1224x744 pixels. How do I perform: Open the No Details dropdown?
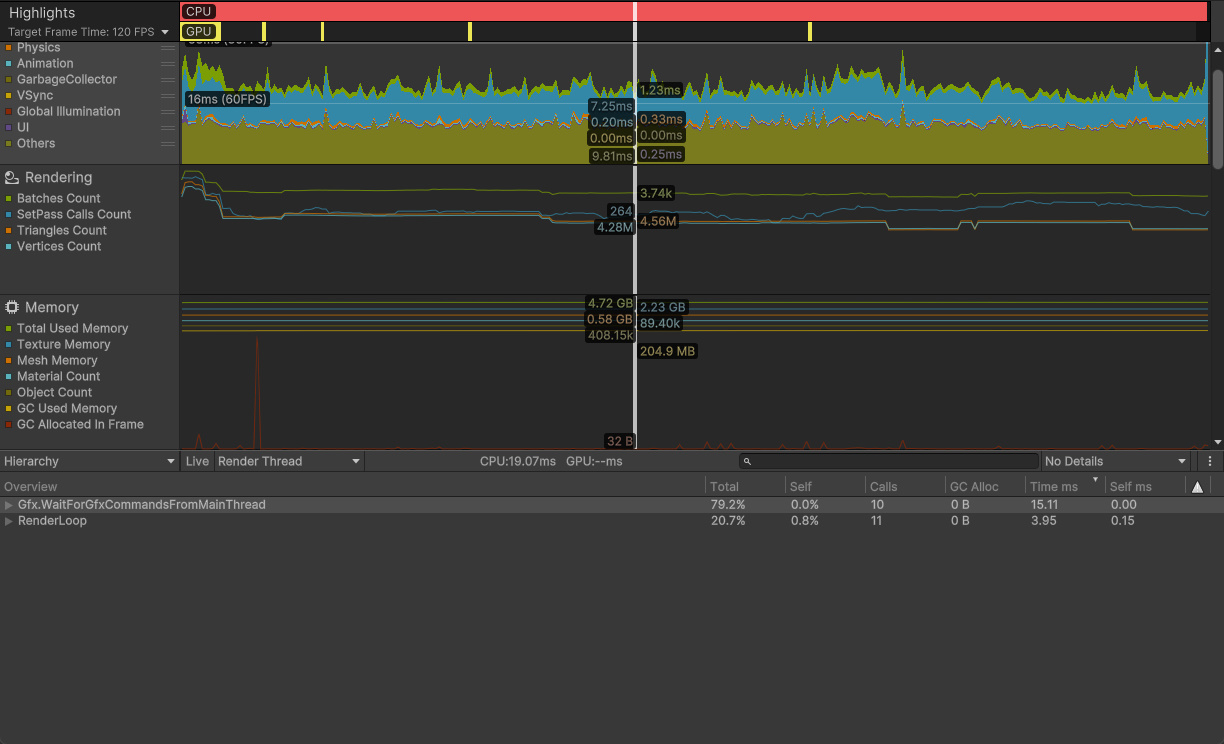click(x=1115, y=461)
